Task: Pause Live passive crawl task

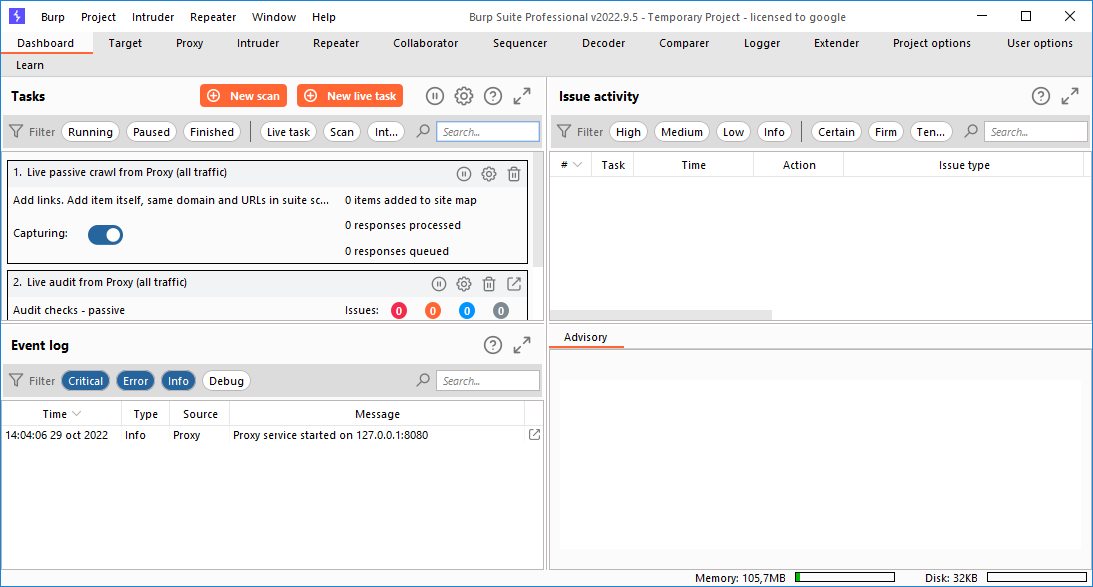Action: tap(464, 174)
